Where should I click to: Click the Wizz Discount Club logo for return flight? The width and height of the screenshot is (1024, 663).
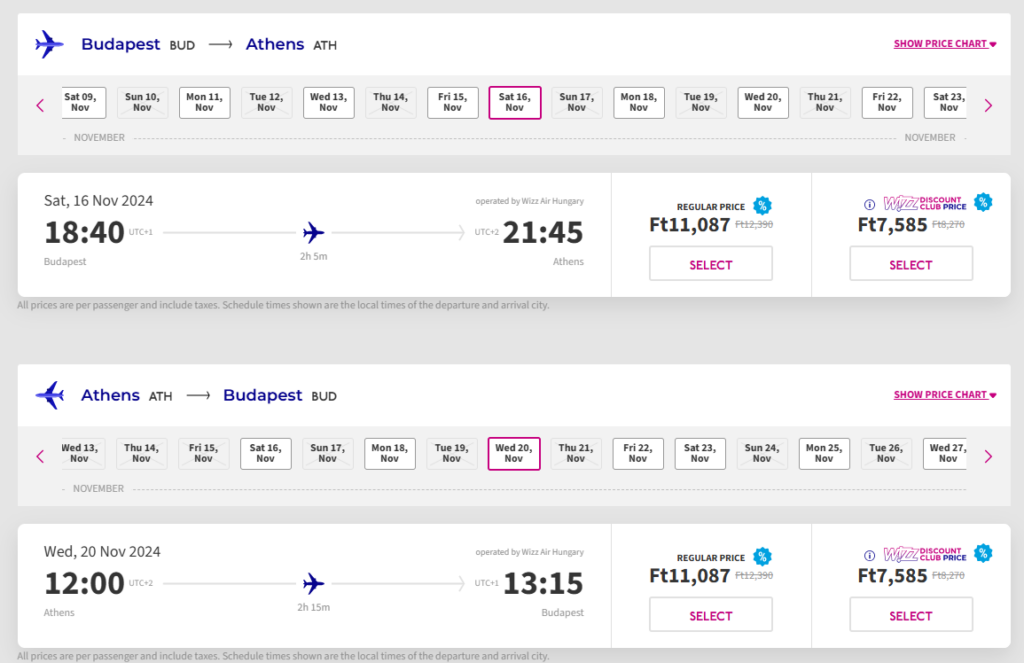tap(925, 555)
